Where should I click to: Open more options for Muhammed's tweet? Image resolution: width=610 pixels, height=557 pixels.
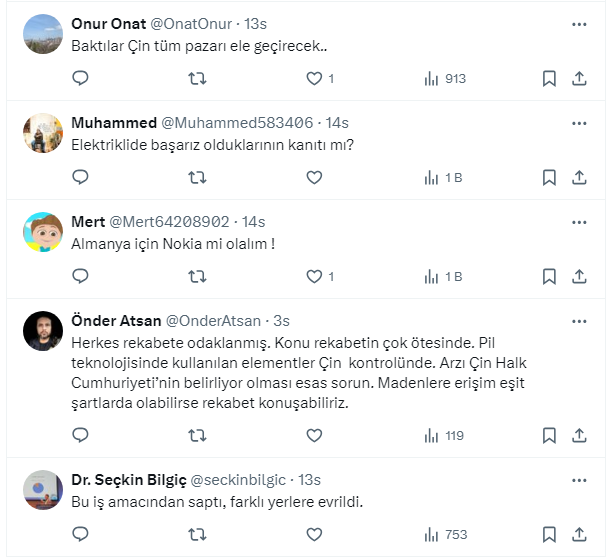point(579,123)
